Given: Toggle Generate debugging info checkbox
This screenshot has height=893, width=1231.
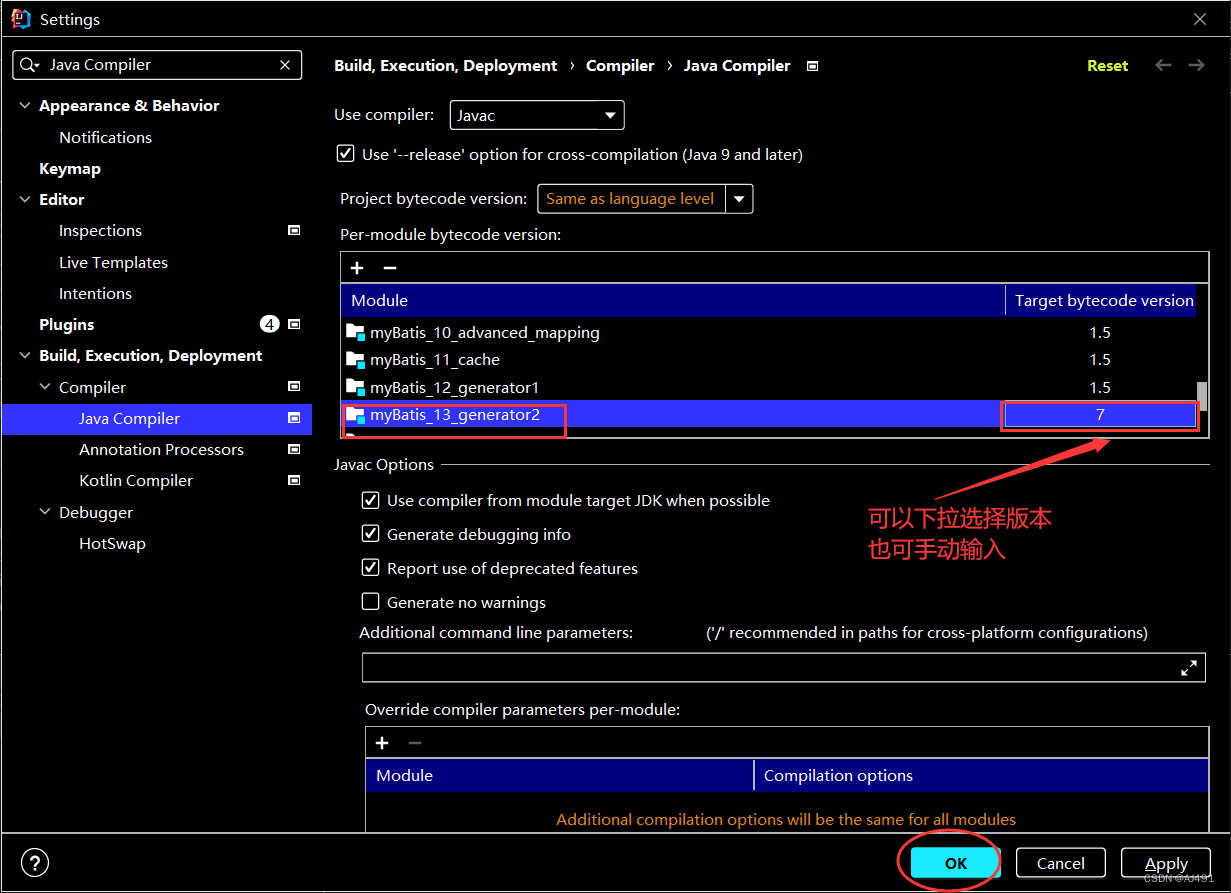Looking at the screenshot, I should click(x=370, y=534).
